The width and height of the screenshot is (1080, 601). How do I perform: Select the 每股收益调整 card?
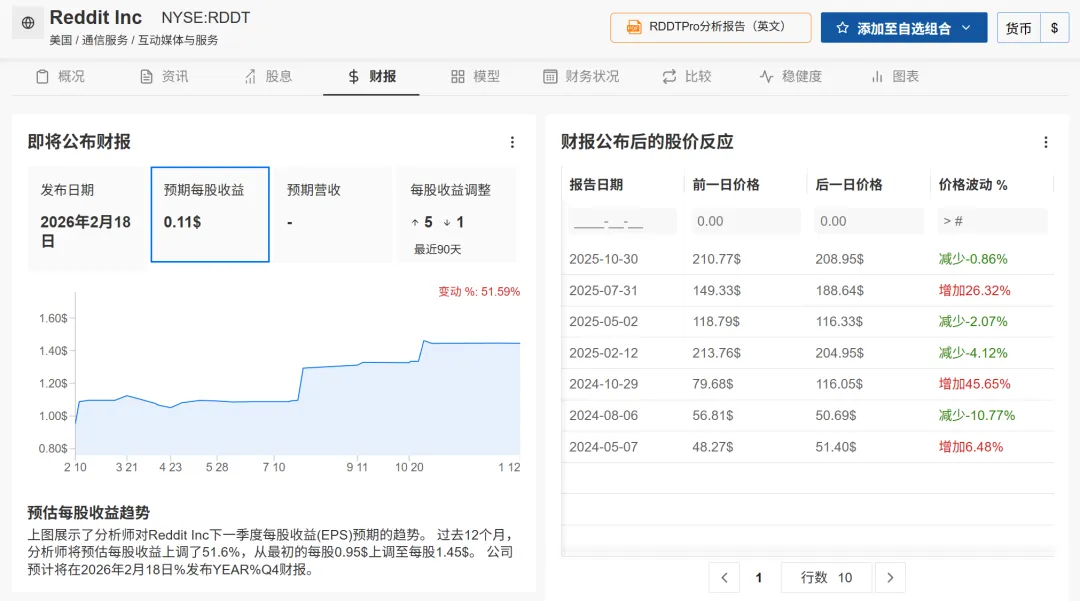pos(457,214)
